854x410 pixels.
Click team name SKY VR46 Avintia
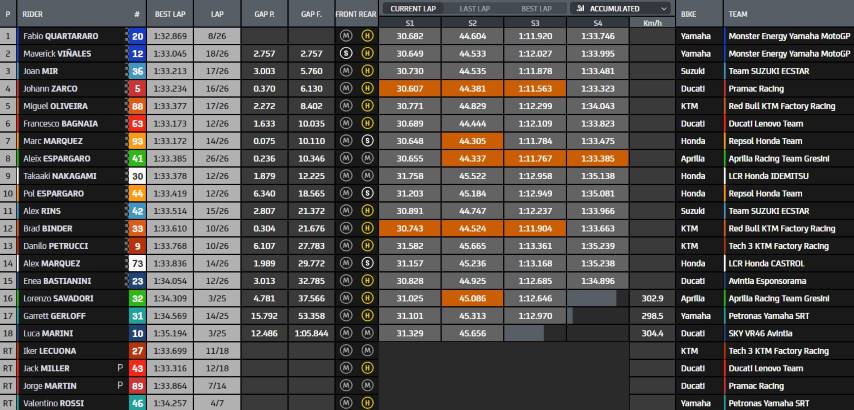[760, 333]
